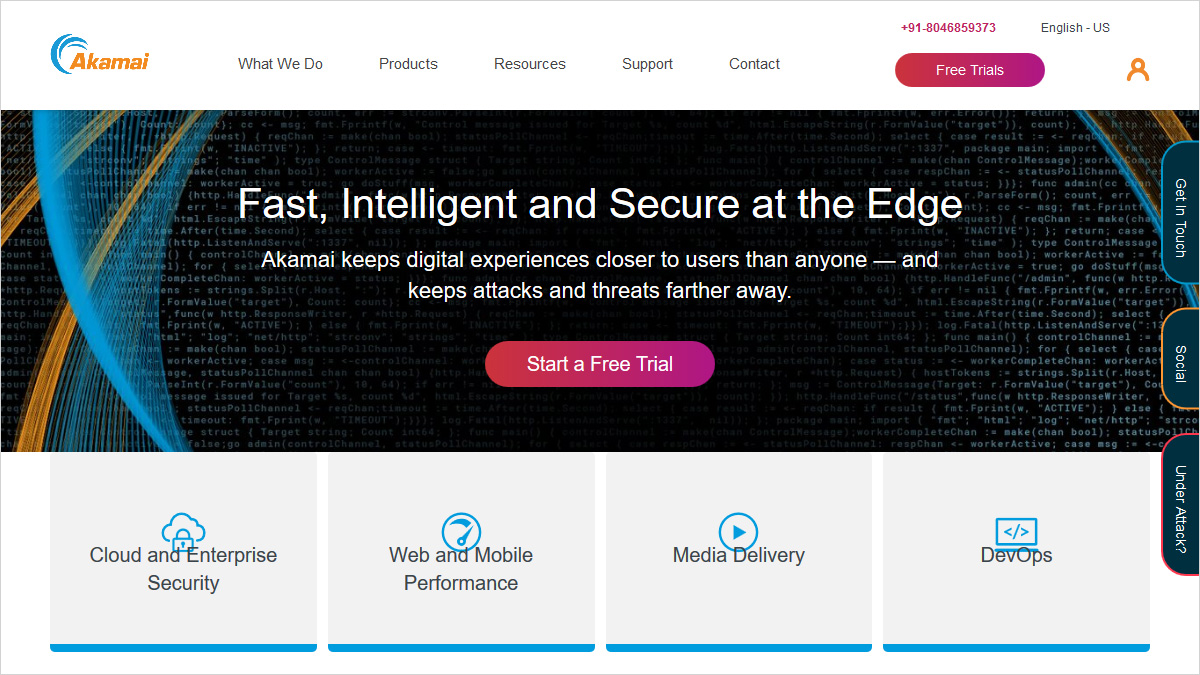This screenshot has height=675, width=1200.
Task: Open the Under Attack? side tab
Action: click(1181, 508)
